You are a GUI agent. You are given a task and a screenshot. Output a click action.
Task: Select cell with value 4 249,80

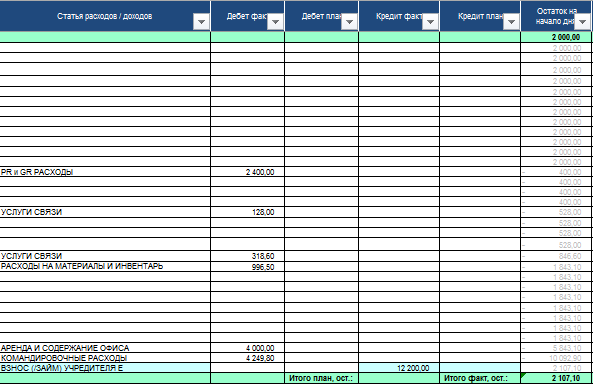coord(247,358)
